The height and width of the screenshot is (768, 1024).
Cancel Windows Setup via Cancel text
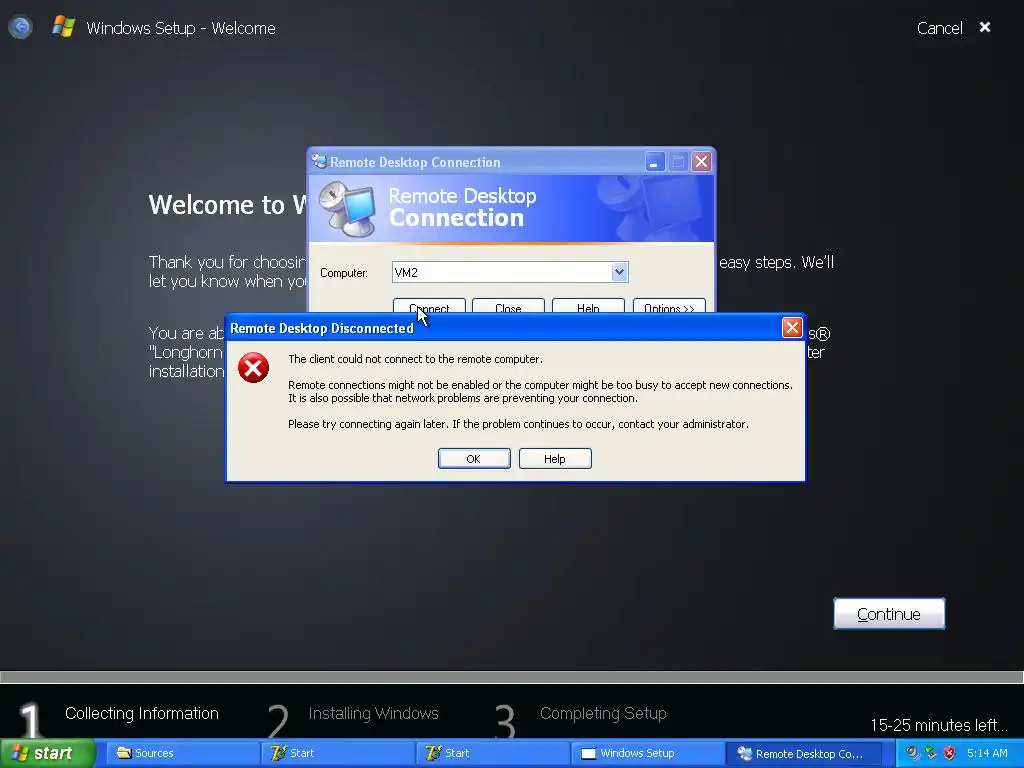pos(939,28)
